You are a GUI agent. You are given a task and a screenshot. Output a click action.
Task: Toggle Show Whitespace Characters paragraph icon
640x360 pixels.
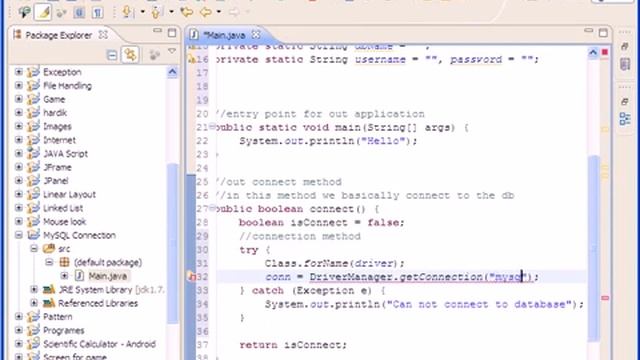97,13
